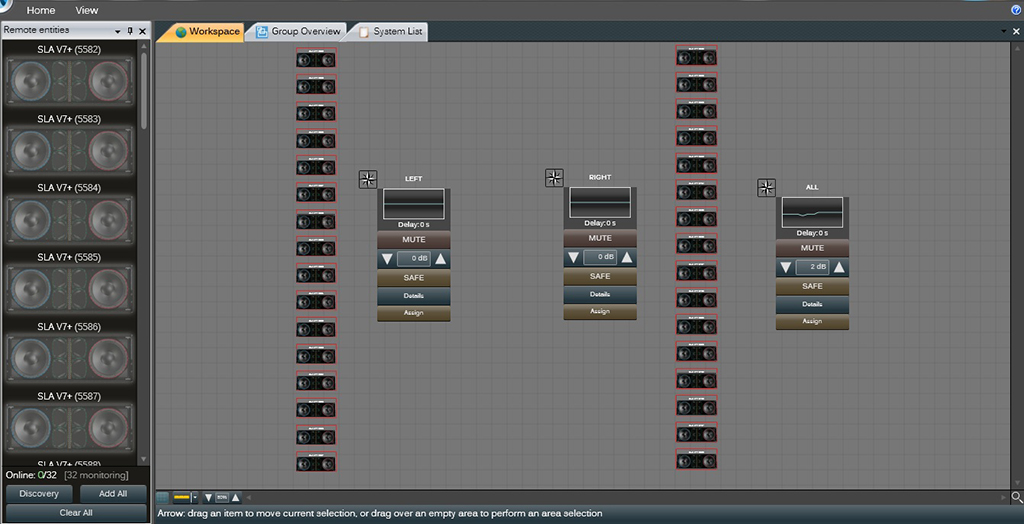The height and width of the screenshot is (524, 1024).
Task: Pin the Remote entities panel
Action: pos(130,32)
